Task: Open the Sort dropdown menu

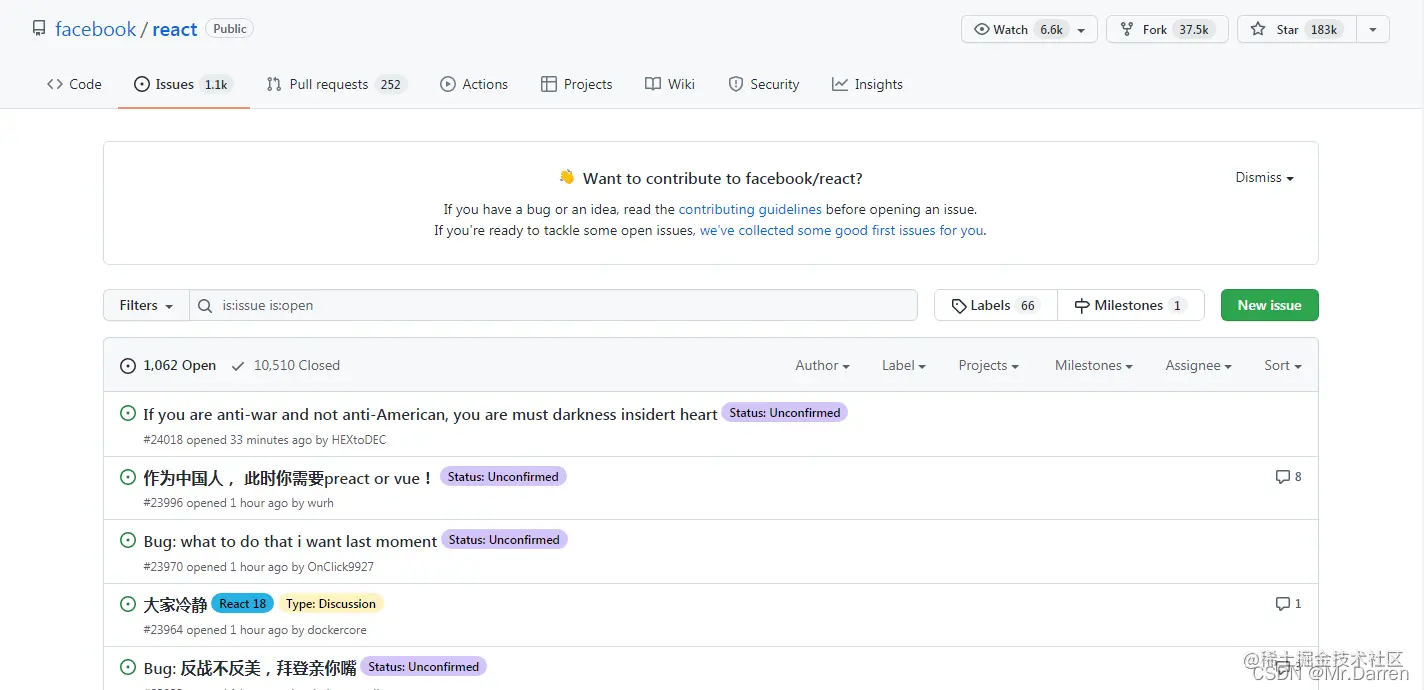Action: pos(1282,366)
